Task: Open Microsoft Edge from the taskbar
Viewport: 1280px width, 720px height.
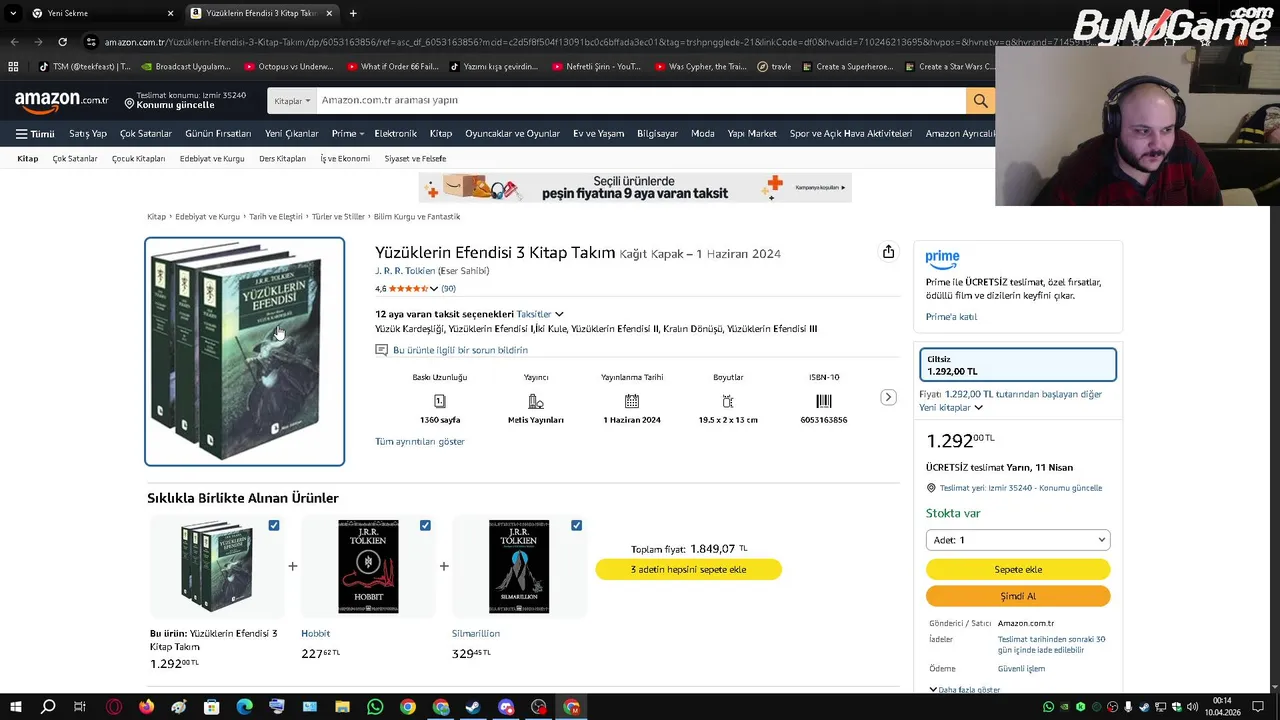Action: click(x=244, y=707)
